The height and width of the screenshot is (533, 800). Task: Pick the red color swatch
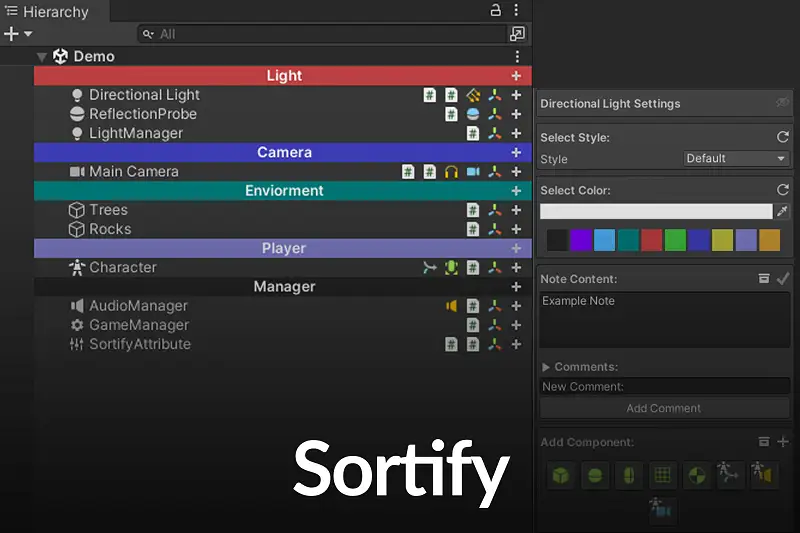click(x=652, y=240)
